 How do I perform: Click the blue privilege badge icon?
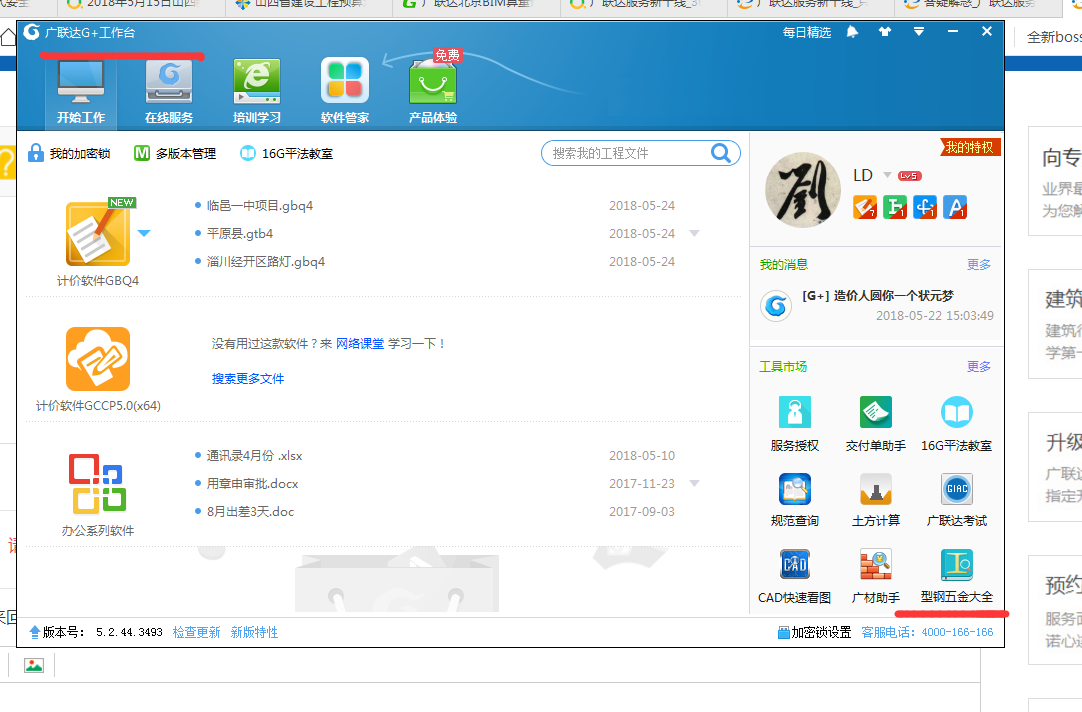click(x=925, y=207)
